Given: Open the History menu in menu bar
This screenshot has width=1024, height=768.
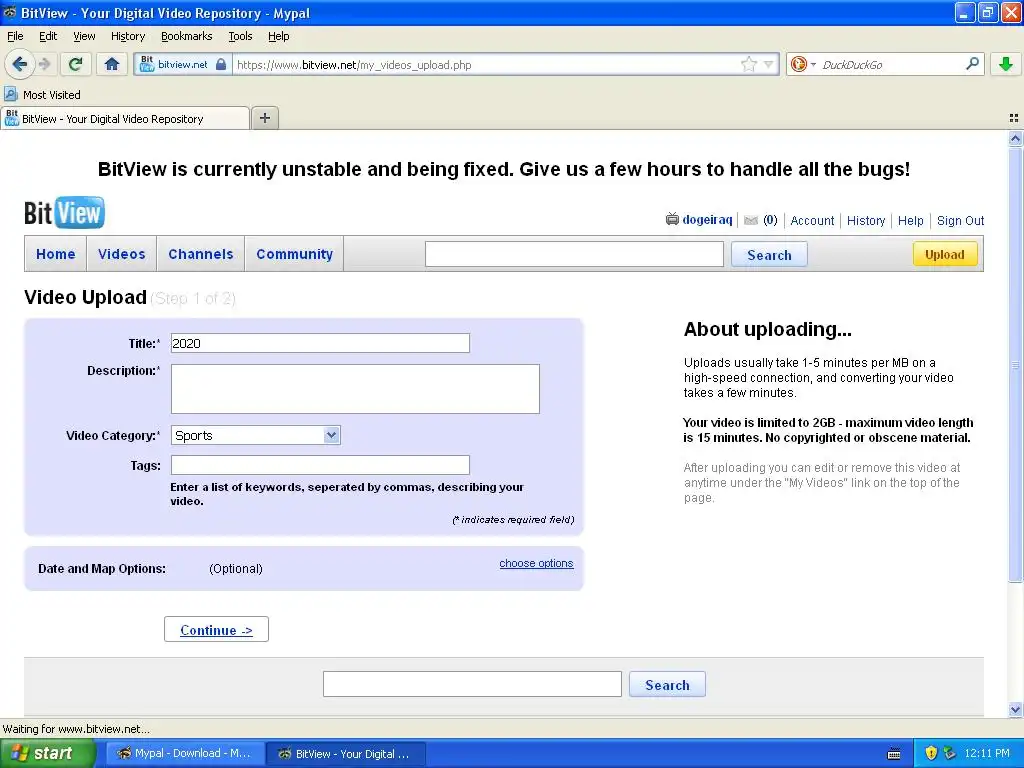Looking at the screenshot, I should point(127,36).
